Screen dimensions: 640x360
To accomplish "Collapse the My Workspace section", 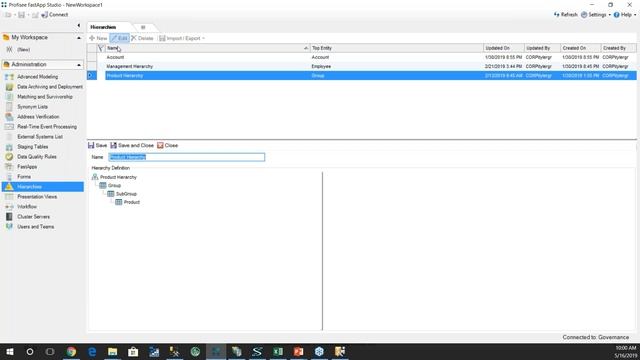I will click(79, 38).
